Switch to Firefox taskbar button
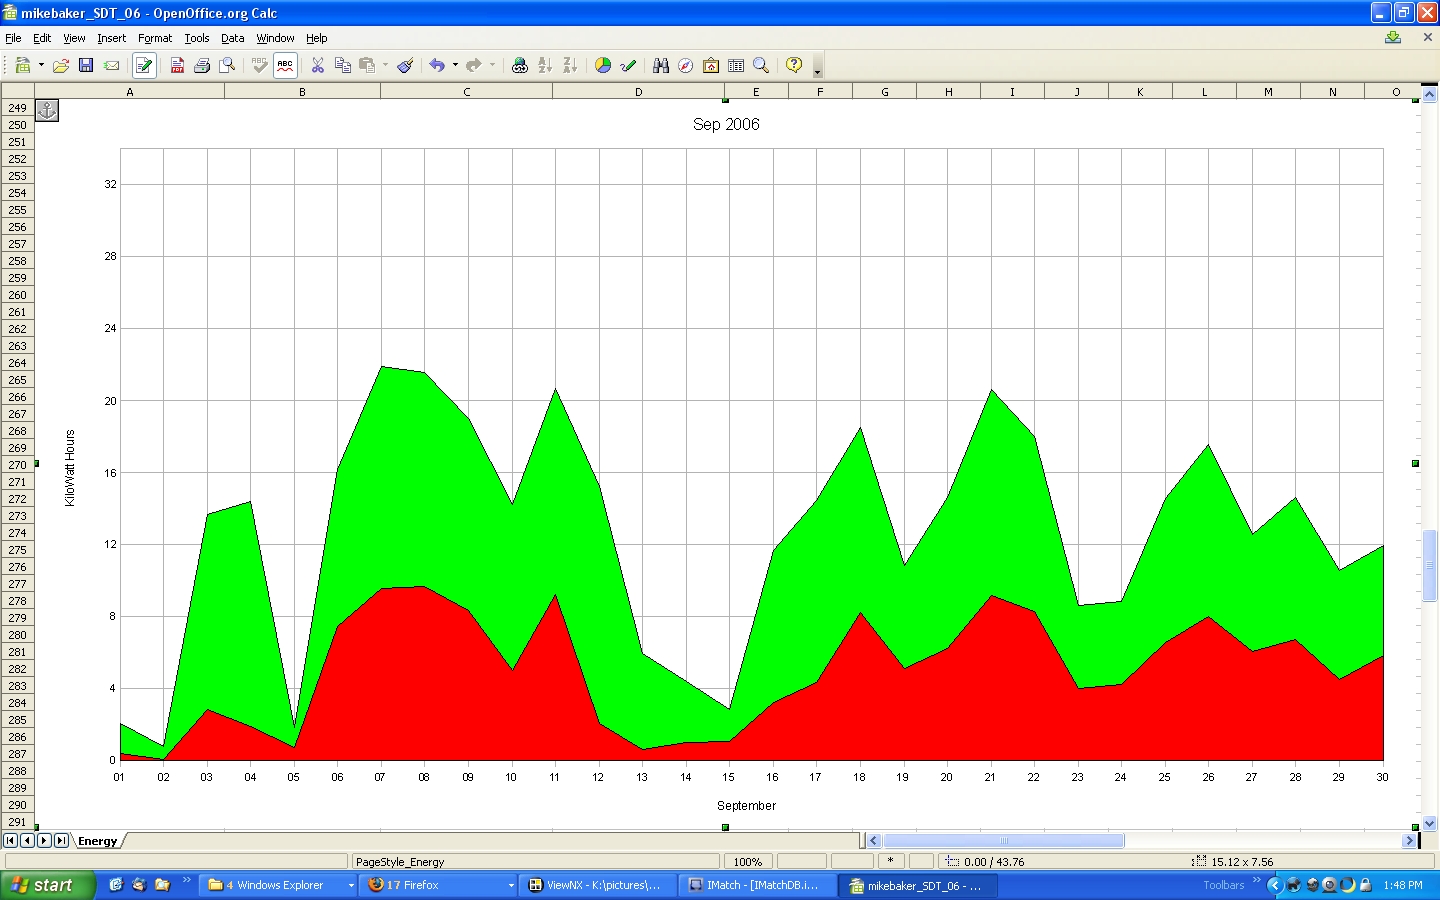Image resolution: width=1440 pixels, height=900 pixels. [x=440, y=885]
